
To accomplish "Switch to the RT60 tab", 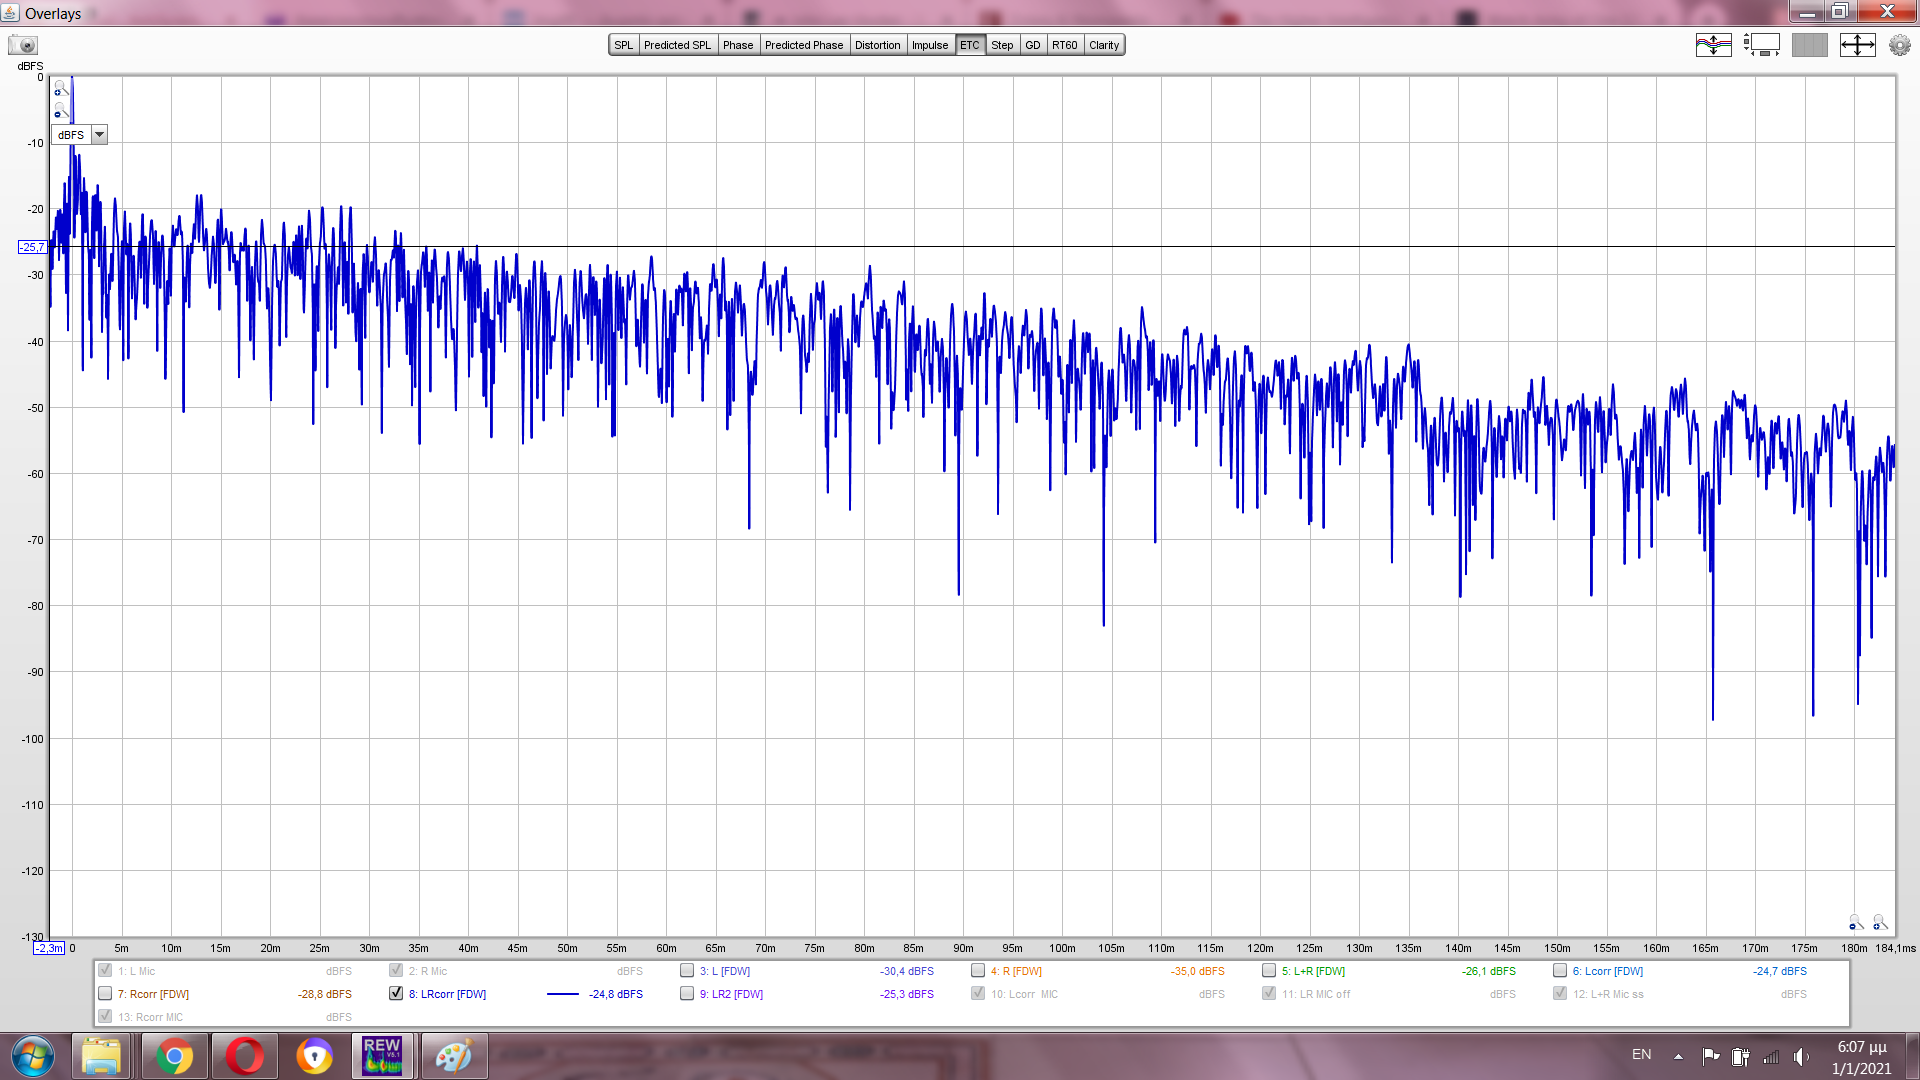I will [x=1064, y=45].
